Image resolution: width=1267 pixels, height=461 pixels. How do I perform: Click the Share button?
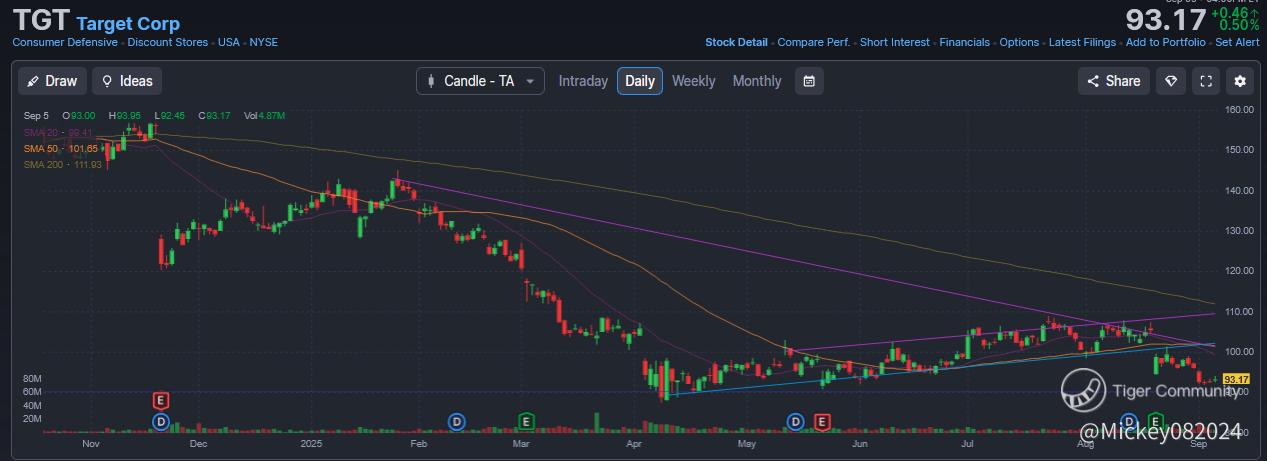coord(1113,81)
